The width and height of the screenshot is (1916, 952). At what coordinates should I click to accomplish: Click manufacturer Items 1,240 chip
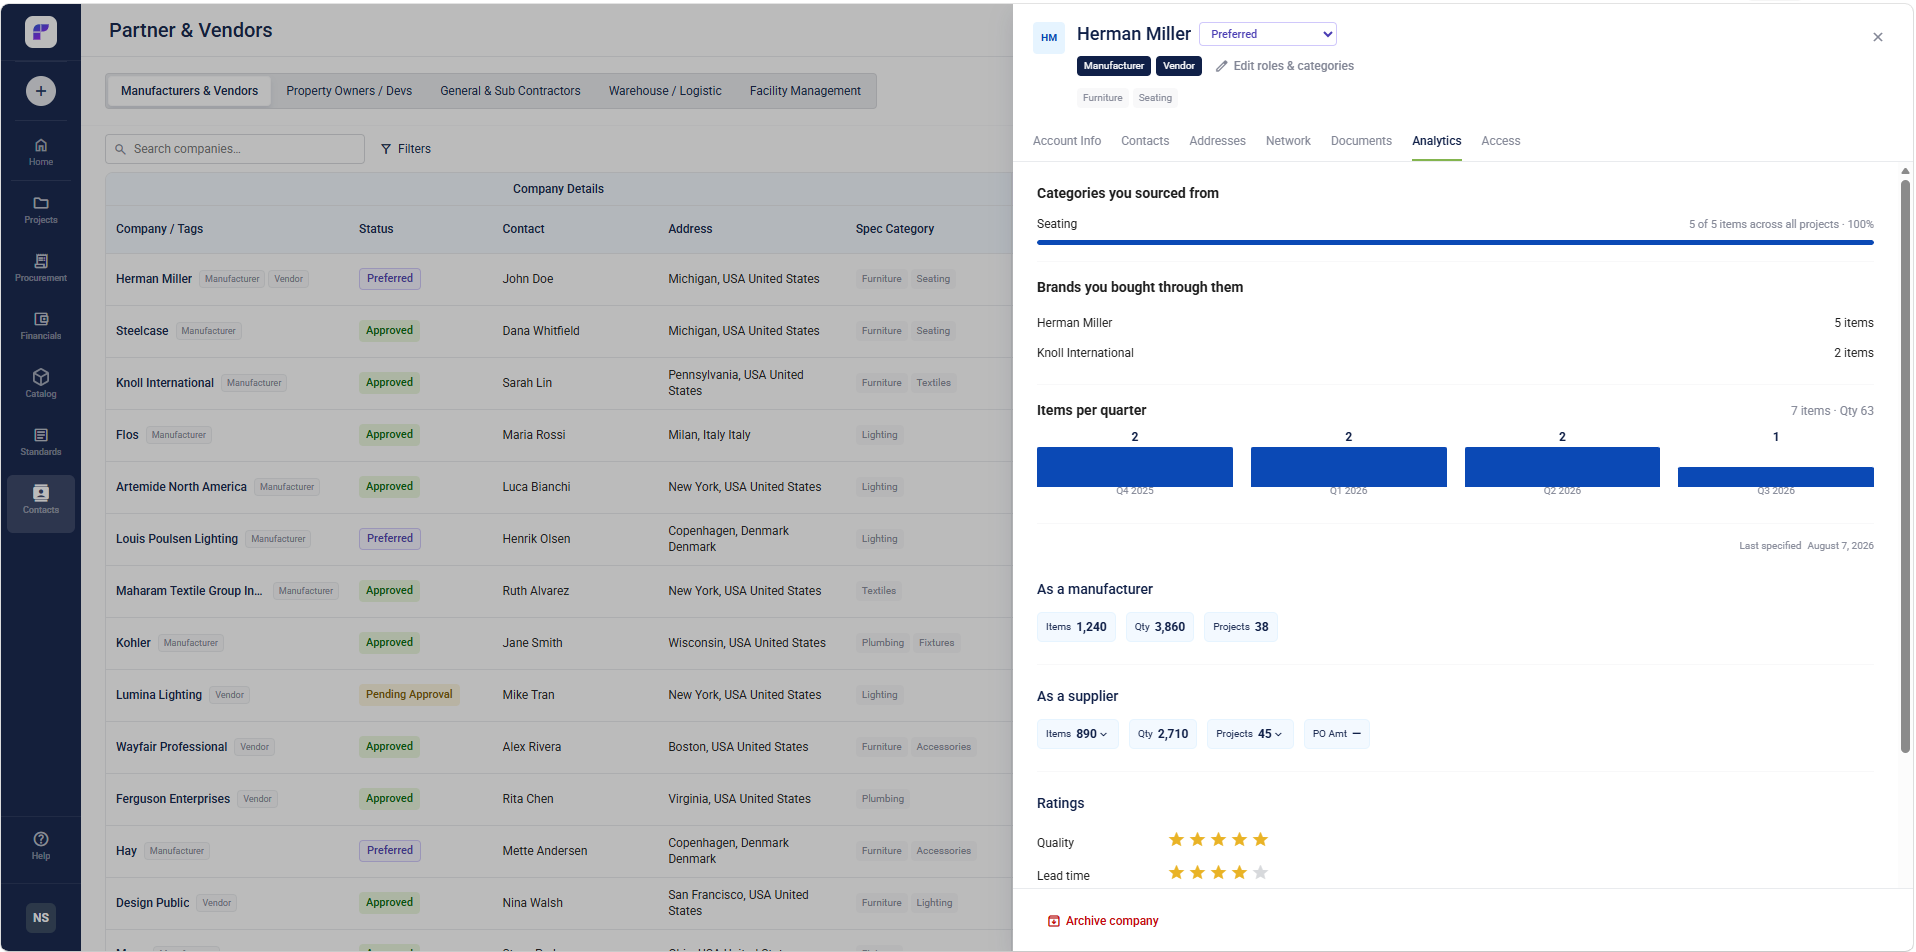1076,627
